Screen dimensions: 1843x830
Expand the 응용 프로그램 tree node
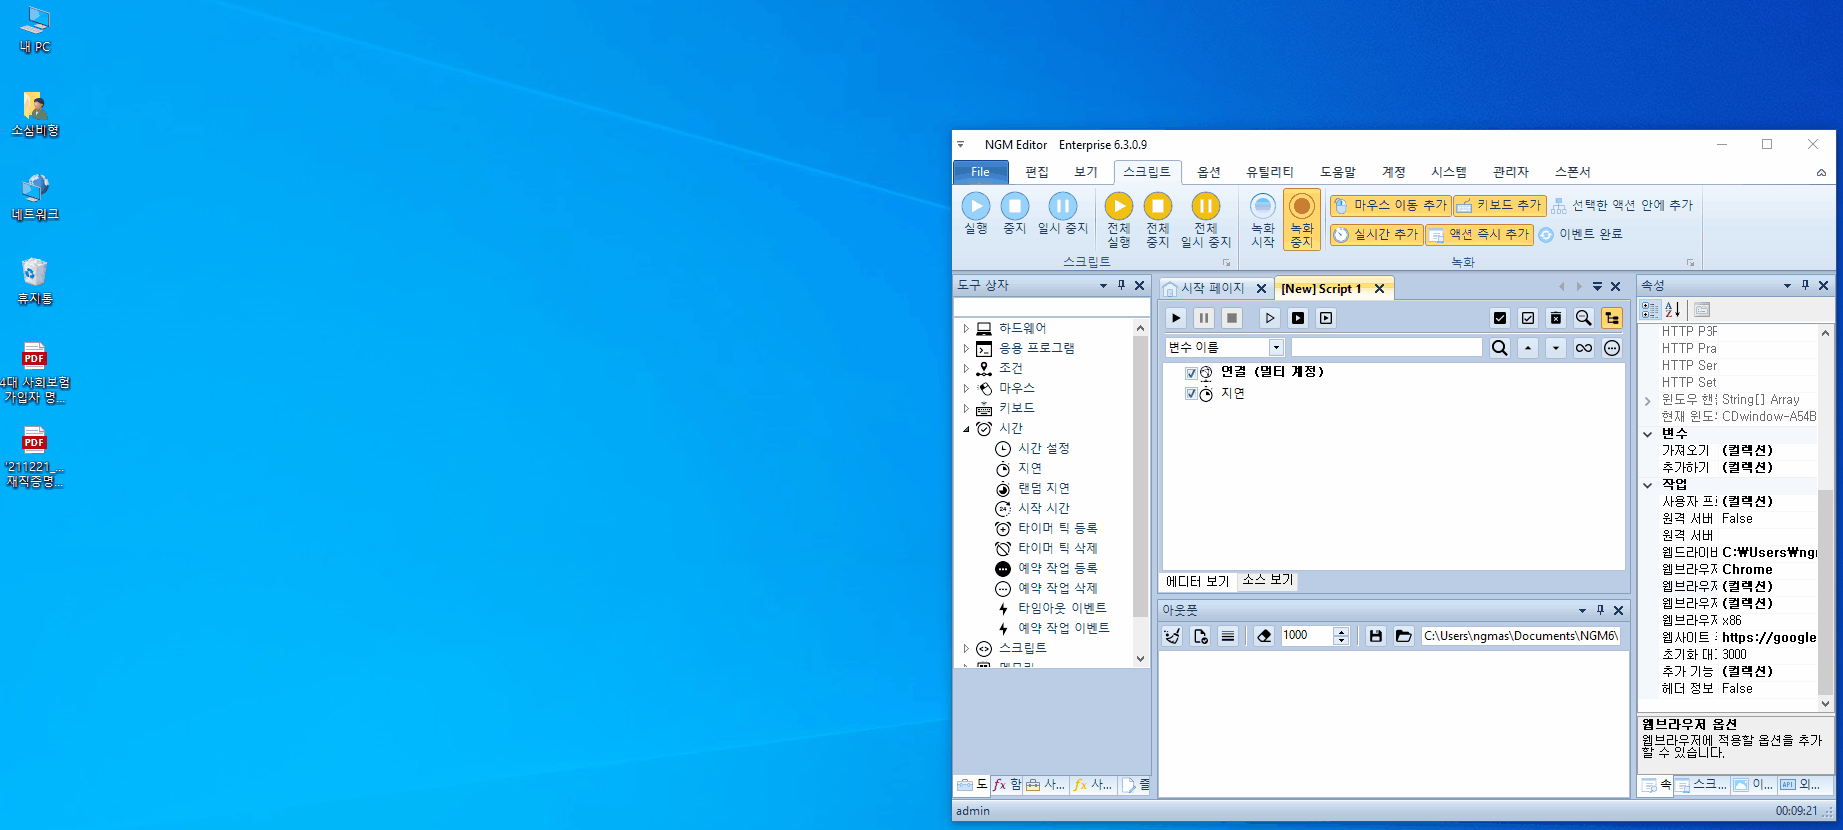[966, 348]
